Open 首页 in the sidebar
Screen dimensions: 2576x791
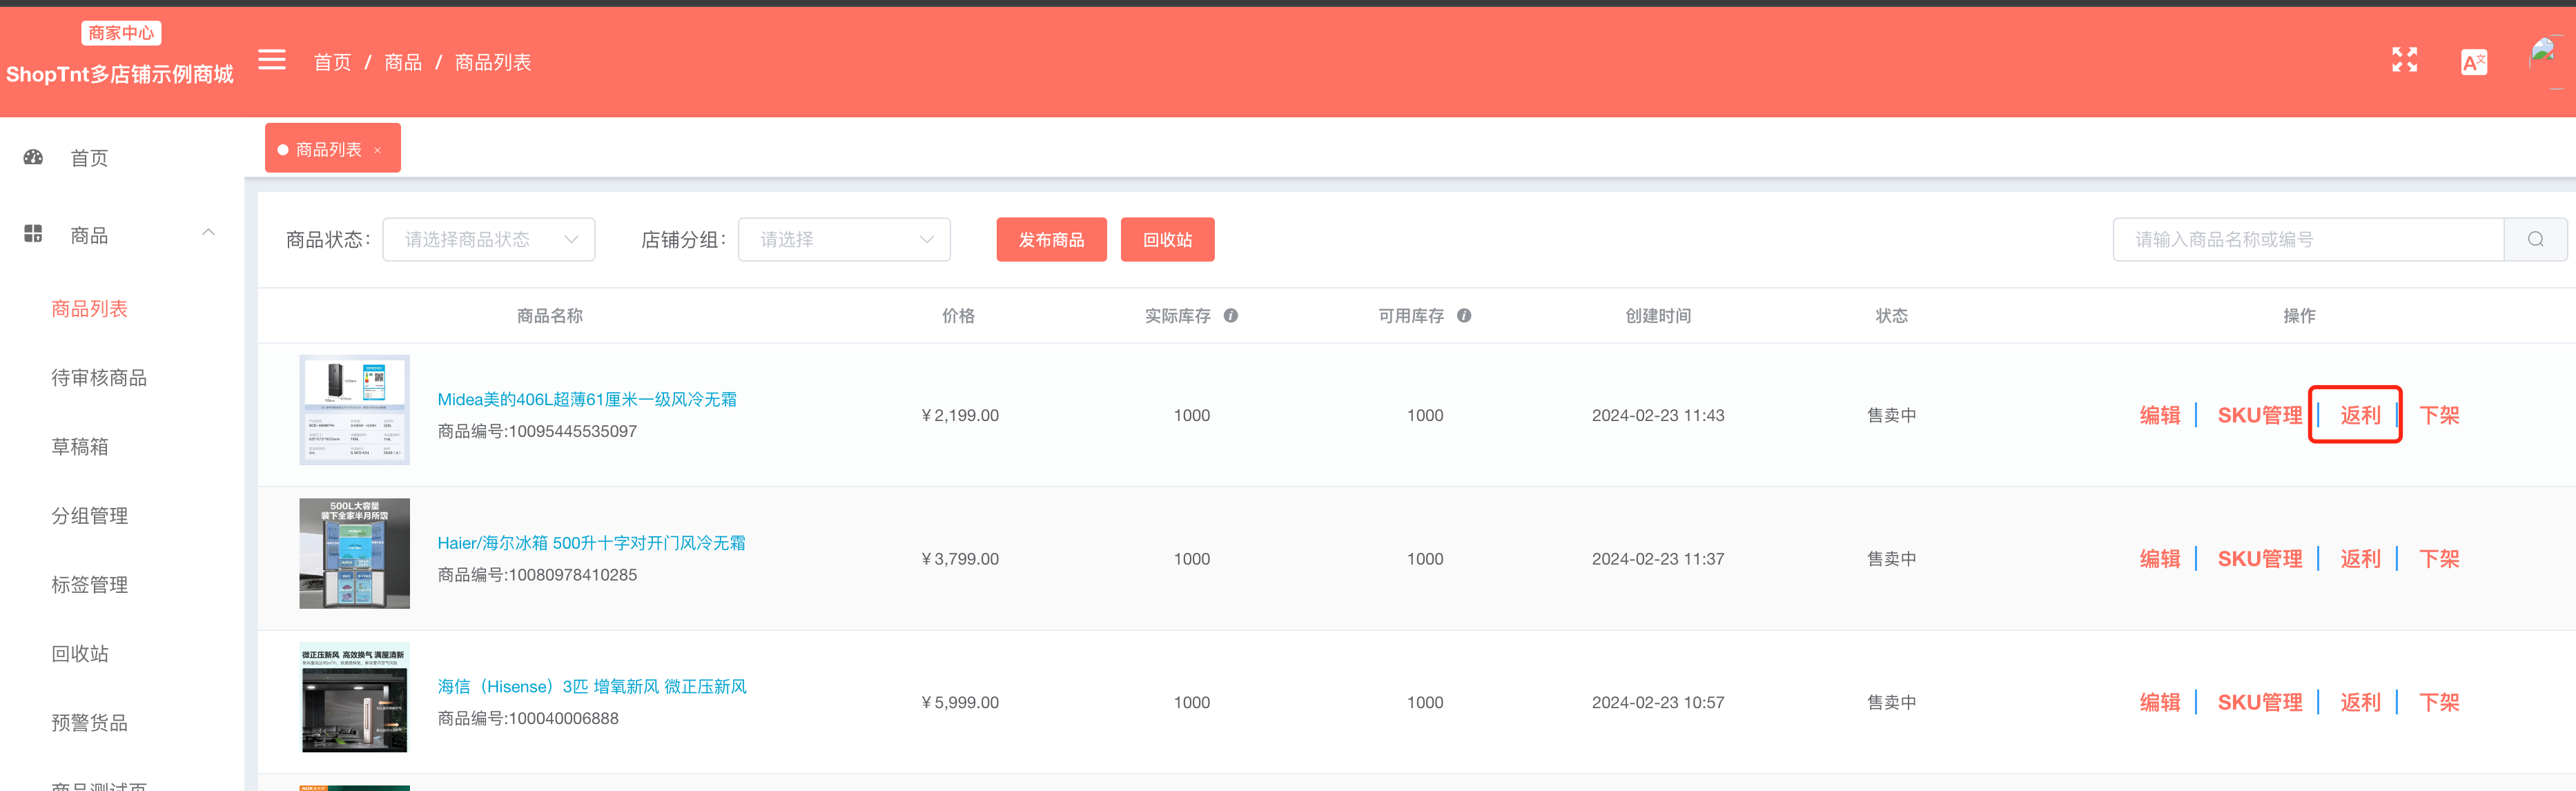(89, 158)
